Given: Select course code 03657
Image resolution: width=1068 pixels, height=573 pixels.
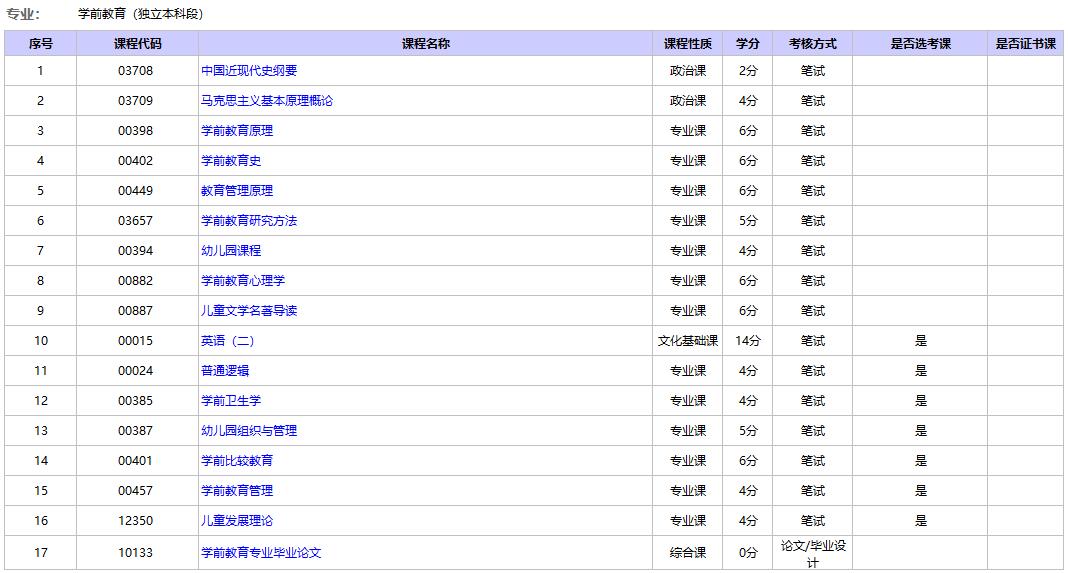Looking at the screenshot, I should 136,221.
